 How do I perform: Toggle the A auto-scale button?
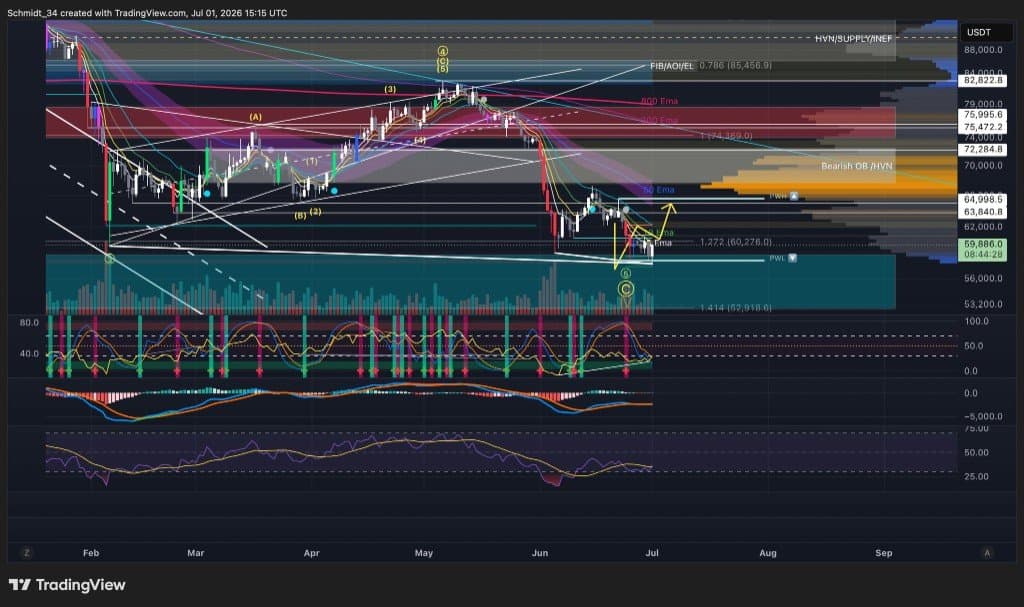[987, 553]
